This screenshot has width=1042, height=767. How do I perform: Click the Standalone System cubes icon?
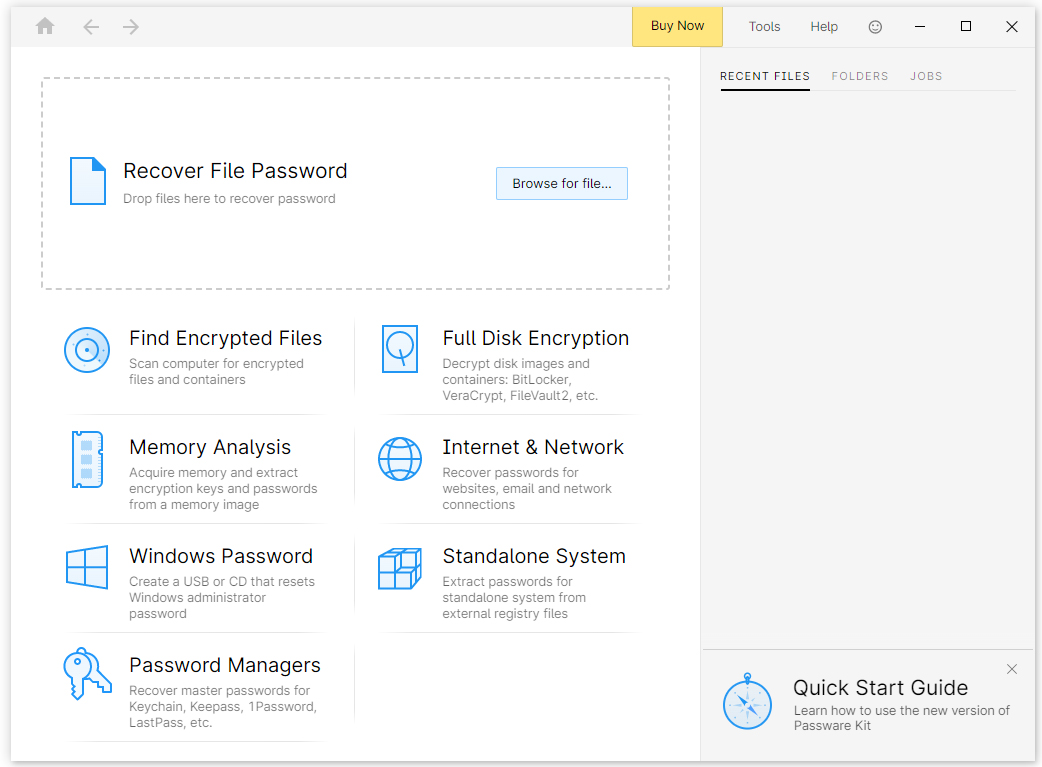pyautogui.click(x=400, y=568)
